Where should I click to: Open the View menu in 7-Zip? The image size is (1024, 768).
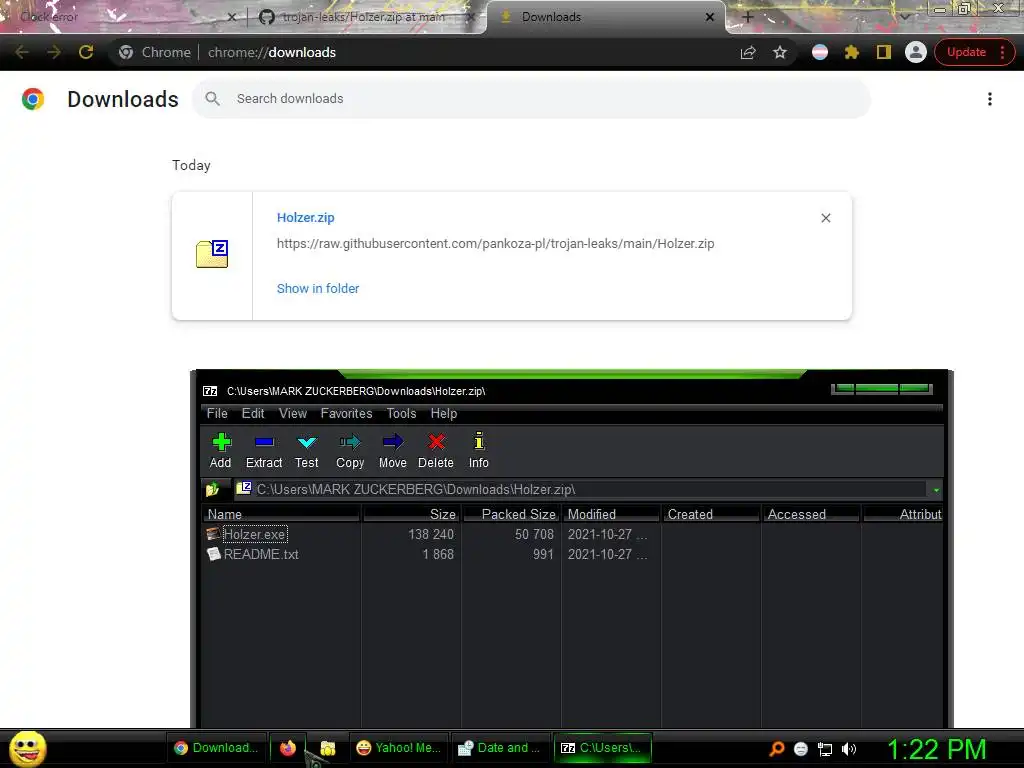293,413
